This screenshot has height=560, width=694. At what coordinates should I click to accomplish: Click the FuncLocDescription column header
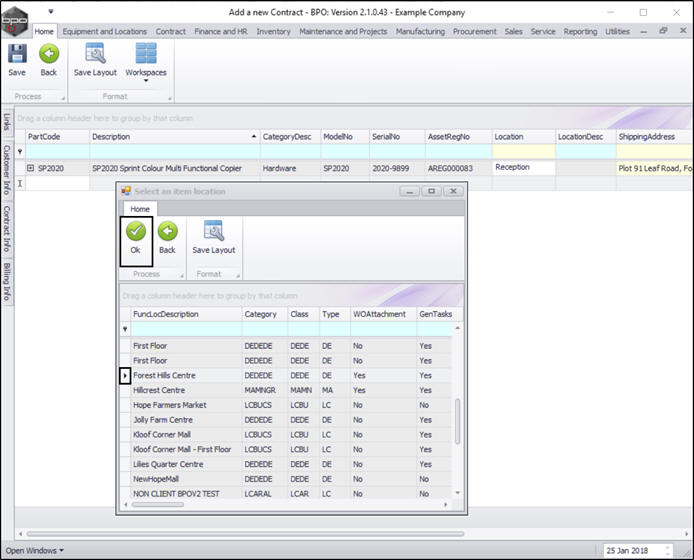pyautogui.click(x=186, y=314)
